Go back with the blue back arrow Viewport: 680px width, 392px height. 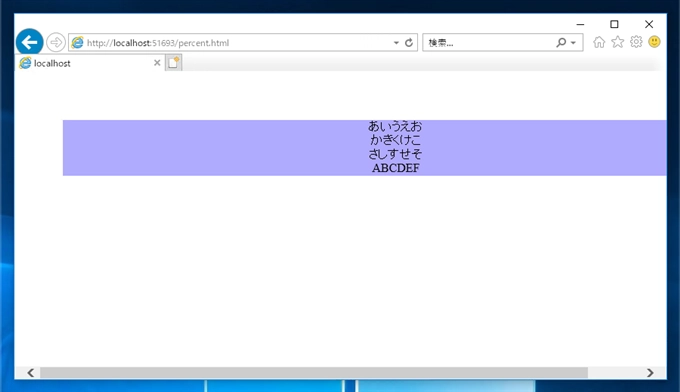pyautogui.click(x=29, y=42)
